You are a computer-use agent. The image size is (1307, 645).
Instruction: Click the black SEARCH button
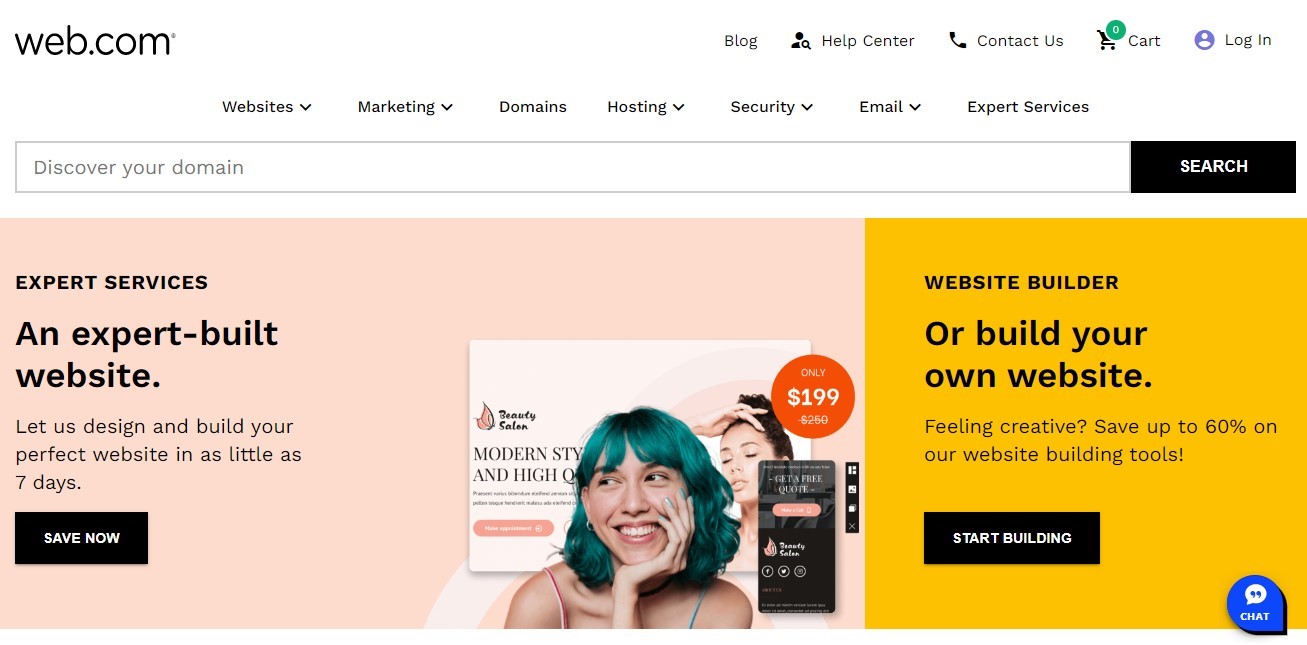pyautogui.click(x=1213, y=167)
